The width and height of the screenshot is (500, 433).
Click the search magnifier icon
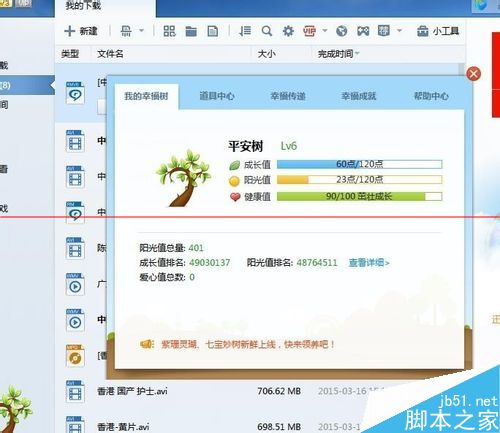267,31
